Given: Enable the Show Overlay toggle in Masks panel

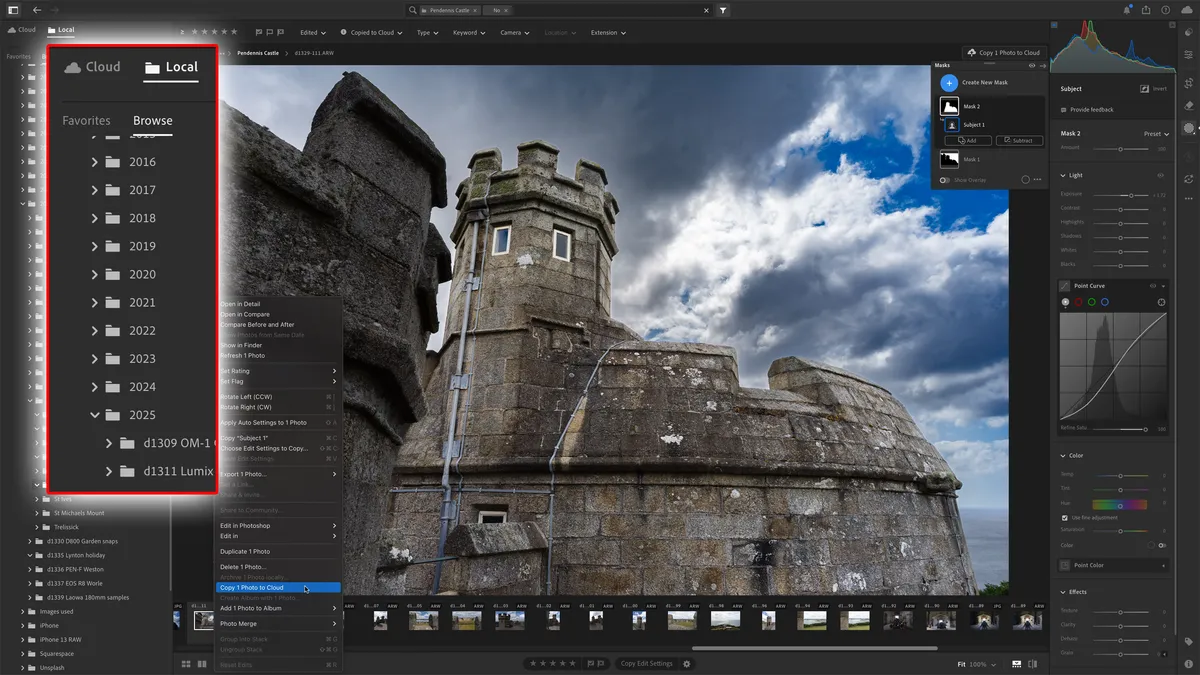Looking at the screenshot, I should 944,180.
